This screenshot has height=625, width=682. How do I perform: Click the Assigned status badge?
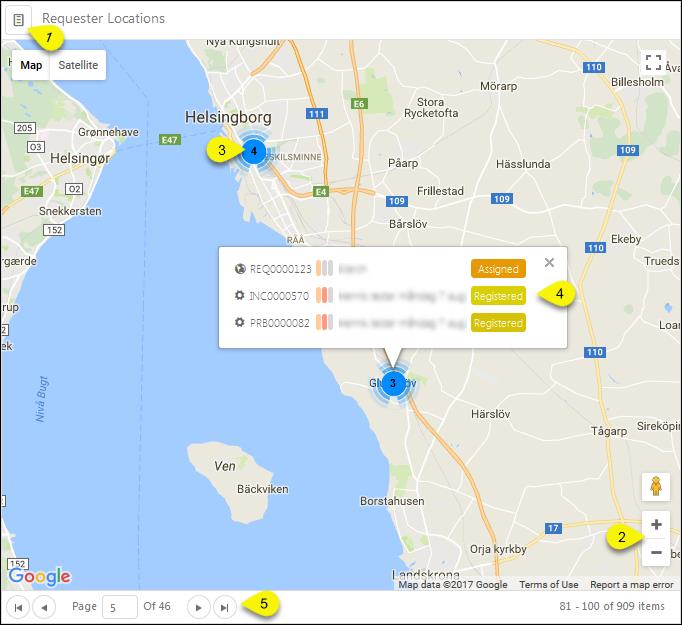click(x=498, y=269)
